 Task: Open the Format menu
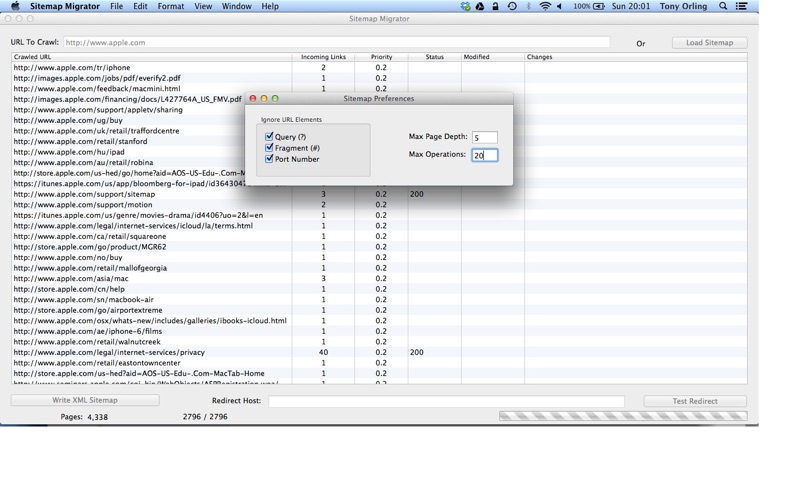170,6
